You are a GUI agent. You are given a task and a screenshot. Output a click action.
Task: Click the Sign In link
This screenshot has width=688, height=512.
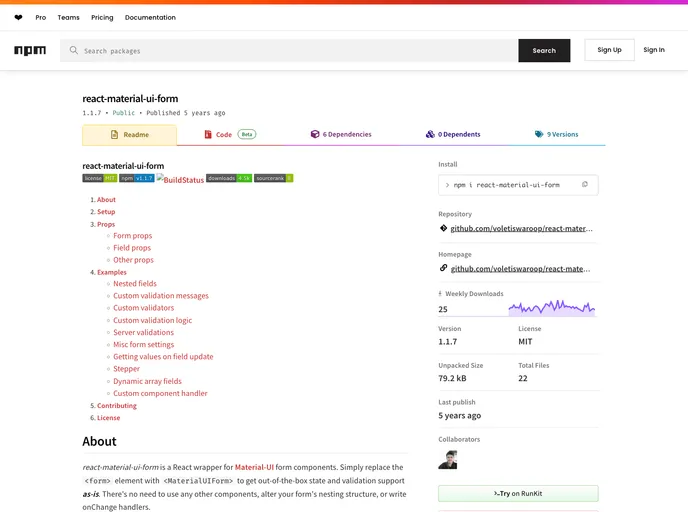(654, 50)
